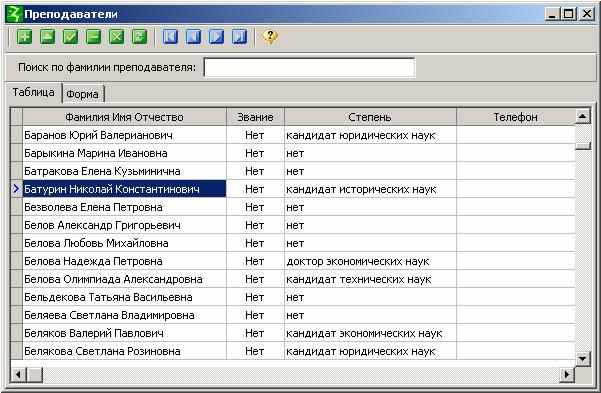This screenshot has width=601, height=393.
Task: Go to first record with blue icon
Action: (171, 37)
